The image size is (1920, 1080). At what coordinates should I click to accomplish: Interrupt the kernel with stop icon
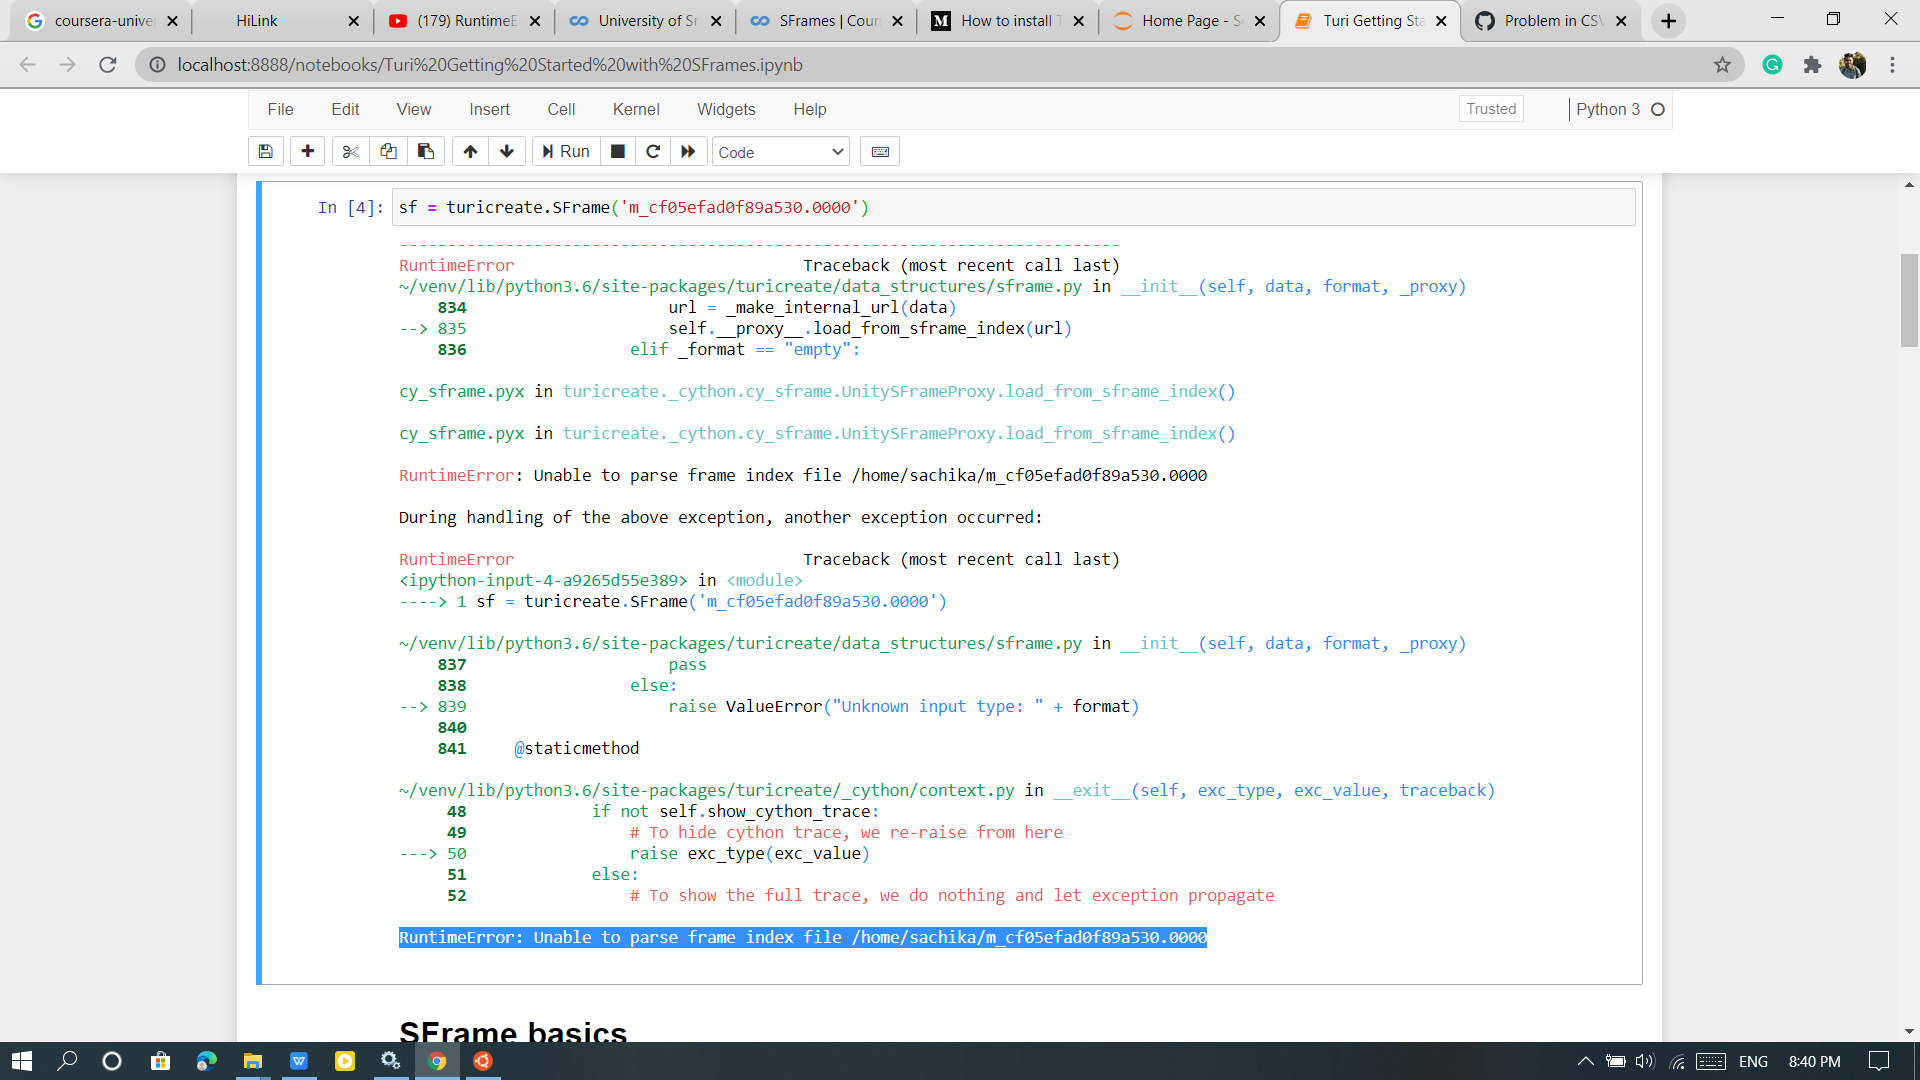click(617, 151)
